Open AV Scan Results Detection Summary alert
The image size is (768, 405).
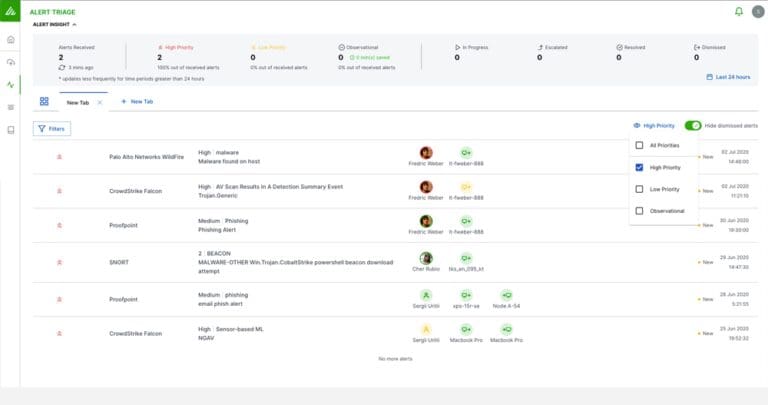395,191
